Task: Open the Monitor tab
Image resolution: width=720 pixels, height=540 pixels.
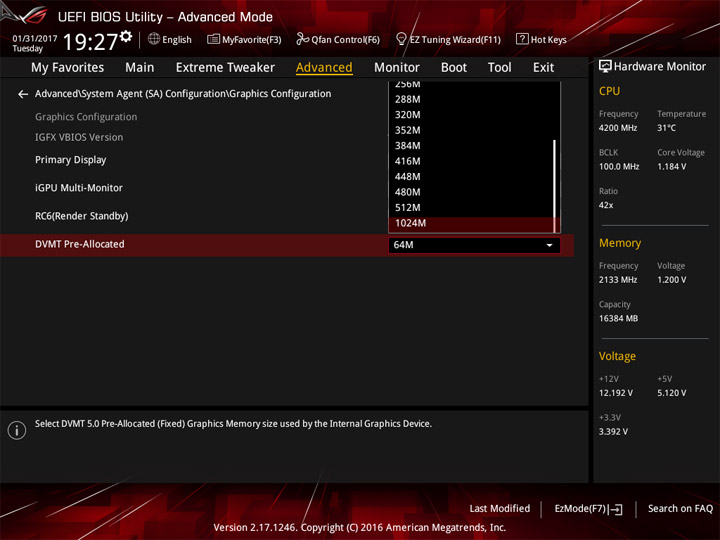Action: pos(397,68)
